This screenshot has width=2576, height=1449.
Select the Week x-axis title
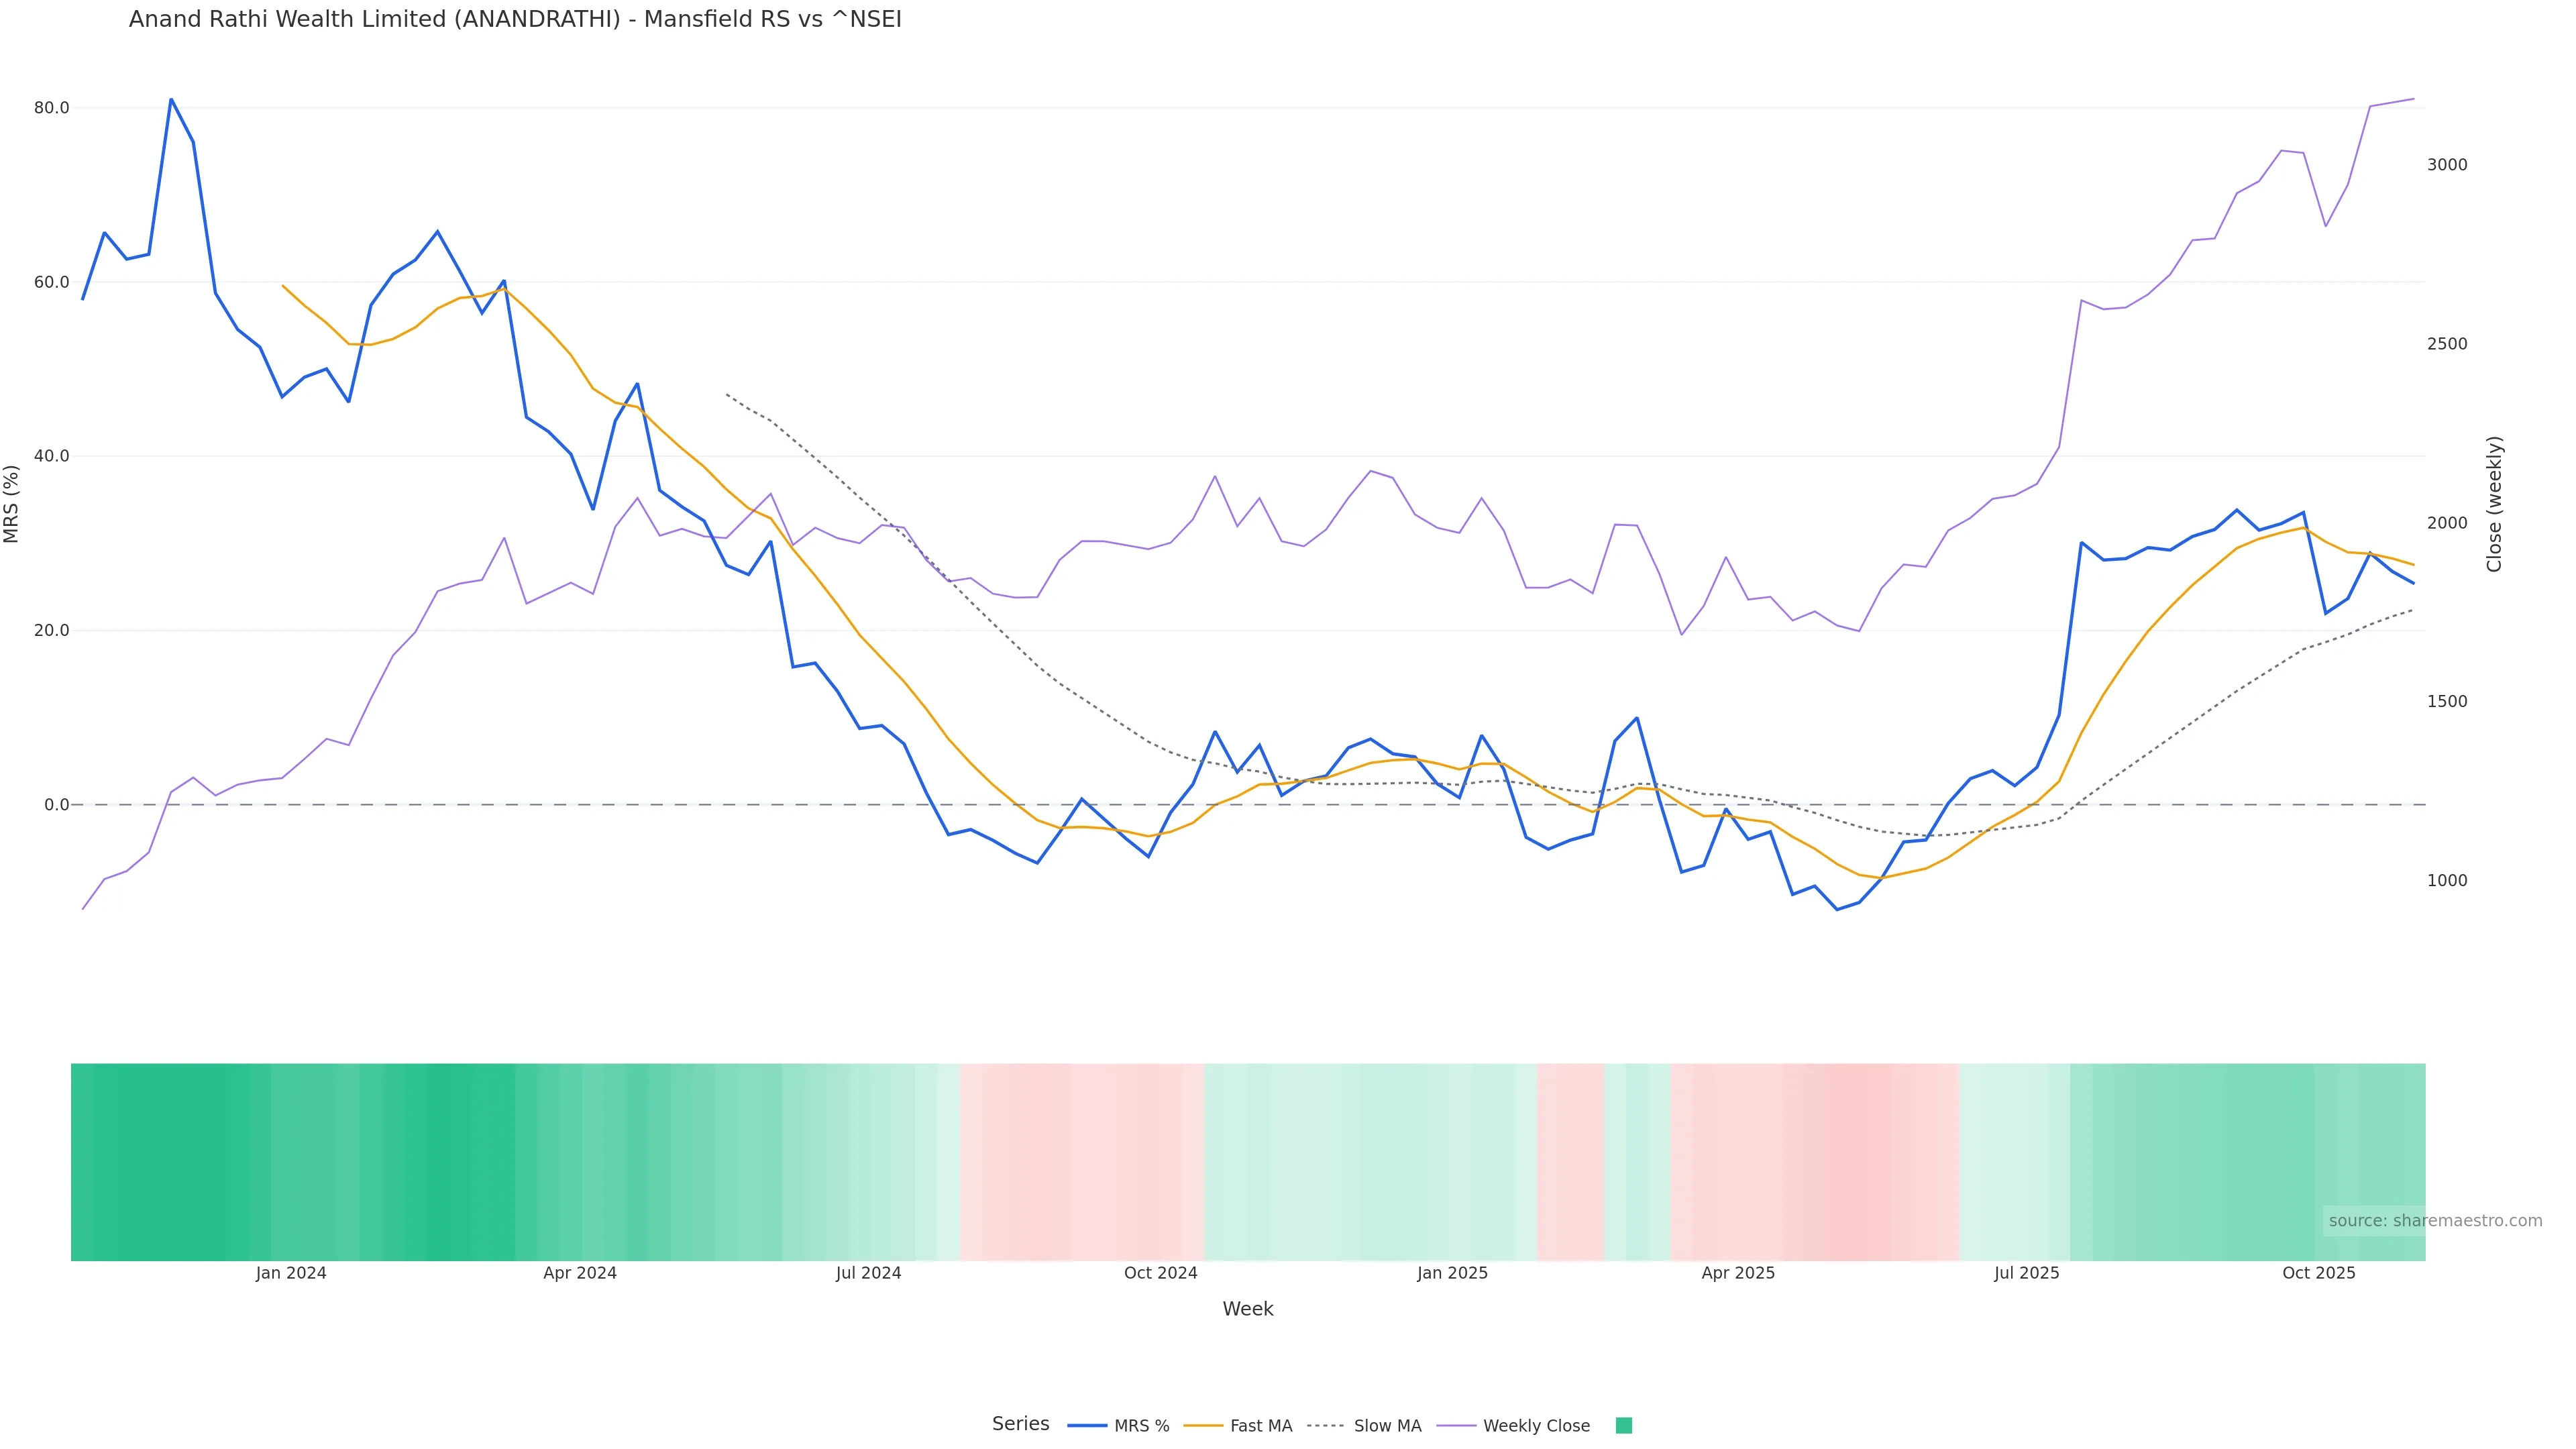tap(1247, 1308)
